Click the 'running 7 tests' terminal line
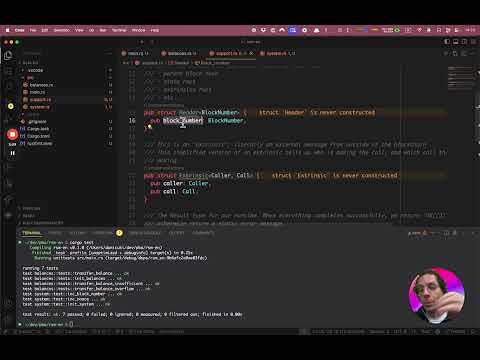480x360 pixels. [x=40, y=268]
